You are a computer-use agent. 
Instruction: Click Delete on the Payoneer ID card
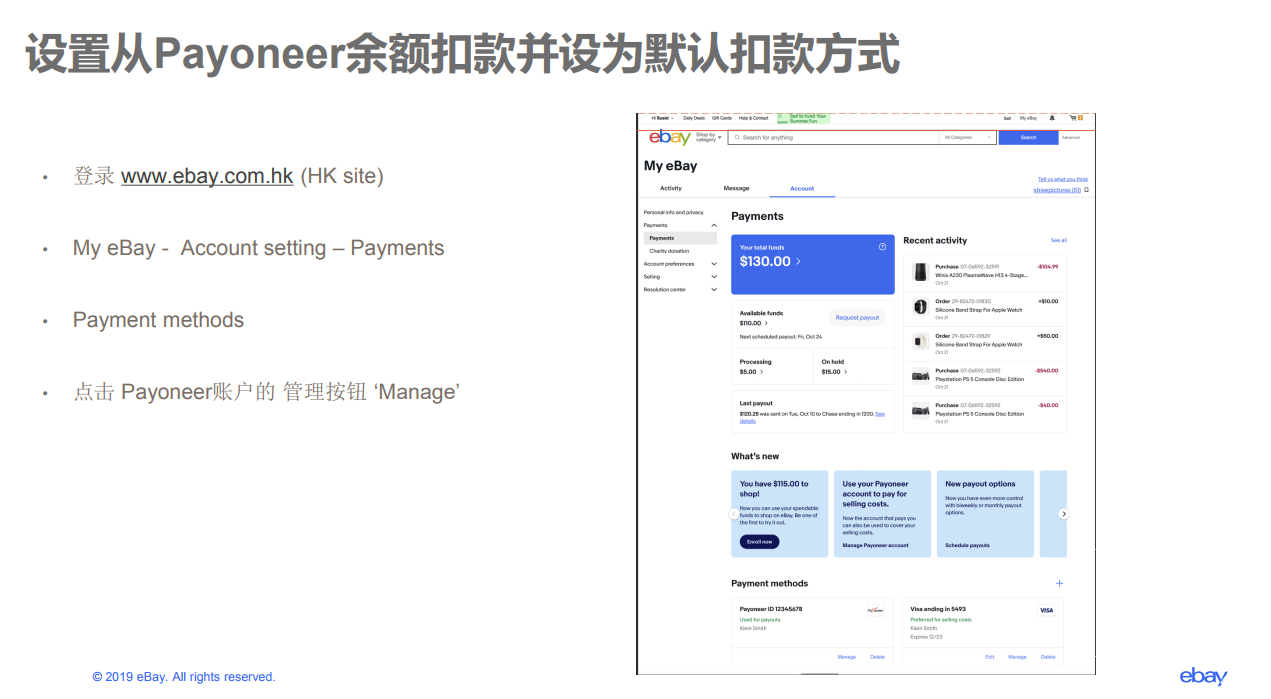coord(877,657)
